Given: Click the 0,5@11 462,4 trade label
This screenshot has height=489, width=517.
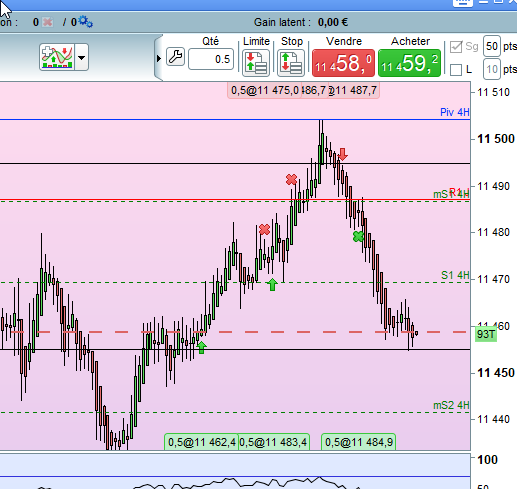Looking at the screenshot, I should coord(201,442).
